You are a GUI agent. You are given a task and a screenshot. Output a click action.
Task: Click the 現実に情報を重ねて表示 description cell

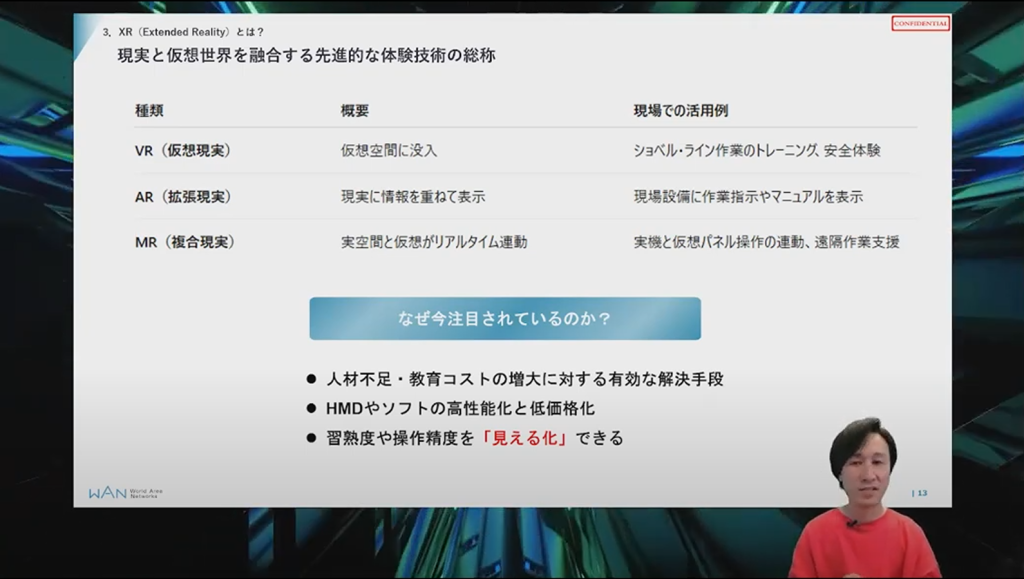click(x=413, y=197)
